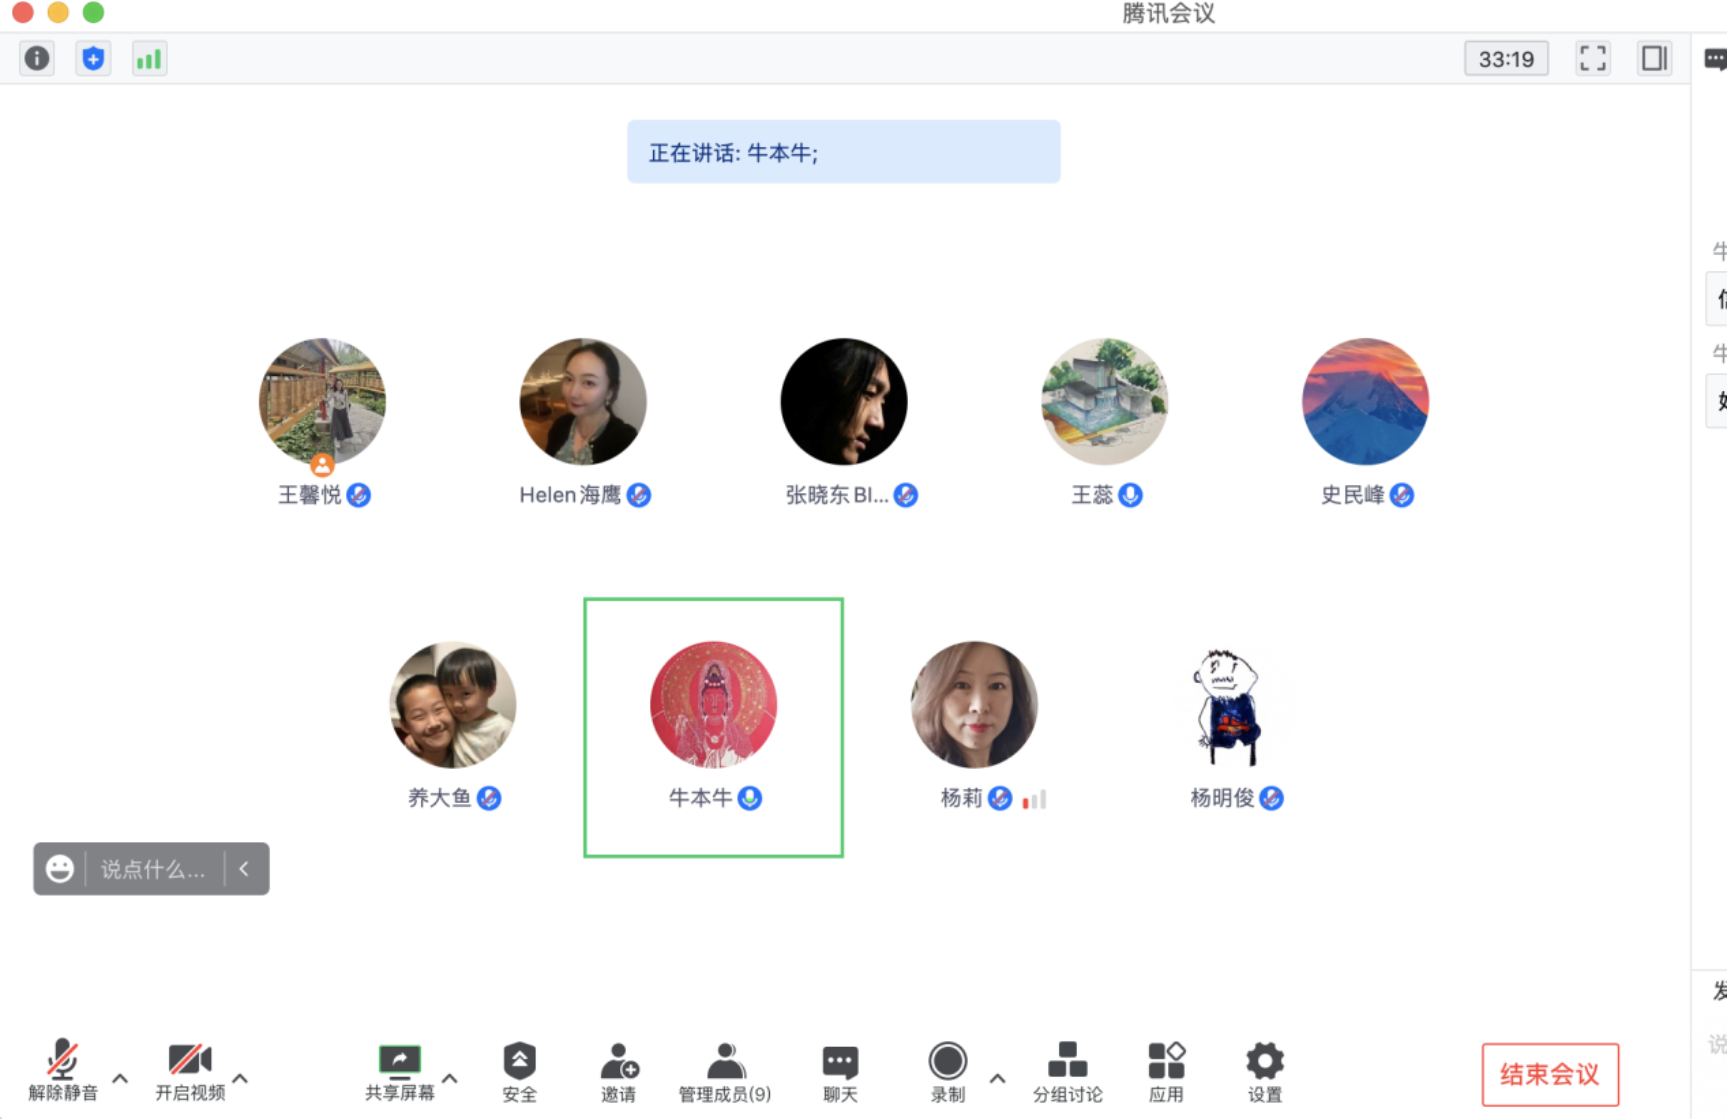Toggle the side panel layout icon
The height and width of the screenshot is (1120, 1728).
coord(1654,59)
